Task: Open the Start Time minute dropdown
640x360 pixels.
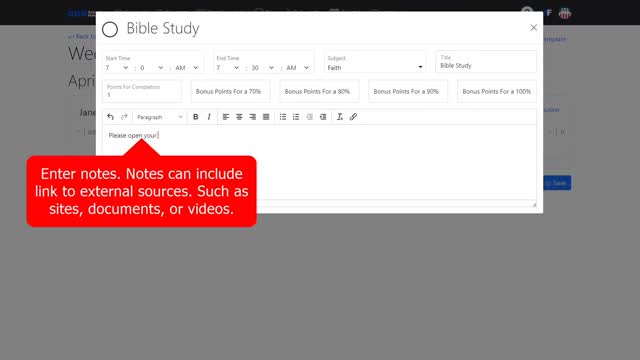Action: pos(151,68)
